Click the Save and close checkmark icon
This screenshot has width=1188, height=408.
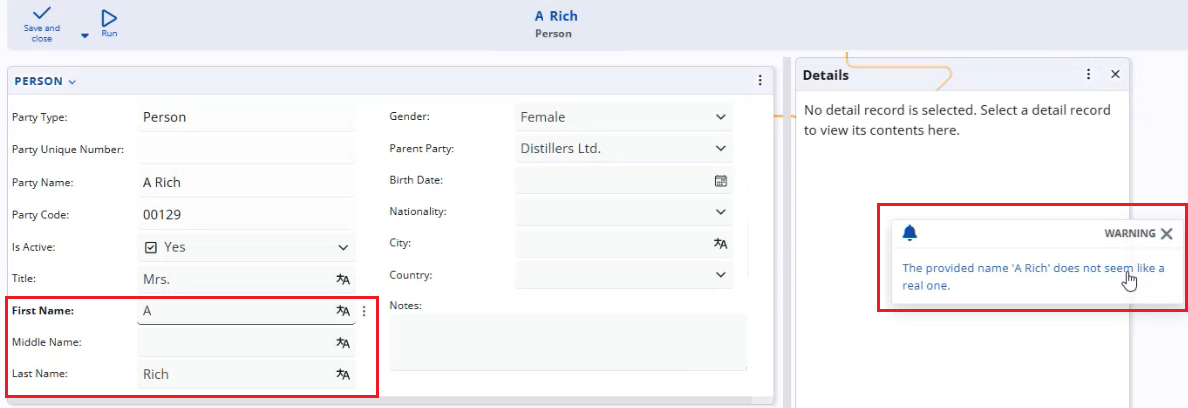point(42,14)
